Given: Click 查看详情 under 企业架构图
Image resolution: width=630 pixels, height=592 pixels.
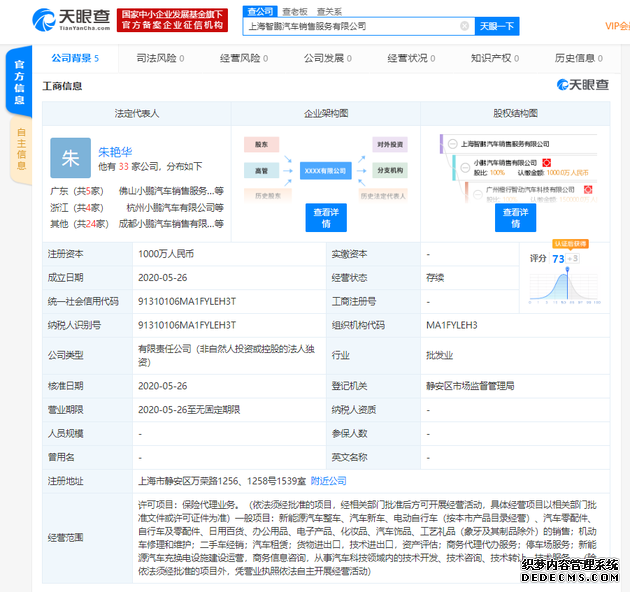Looking at the screenshot, I should coord(326,217).
